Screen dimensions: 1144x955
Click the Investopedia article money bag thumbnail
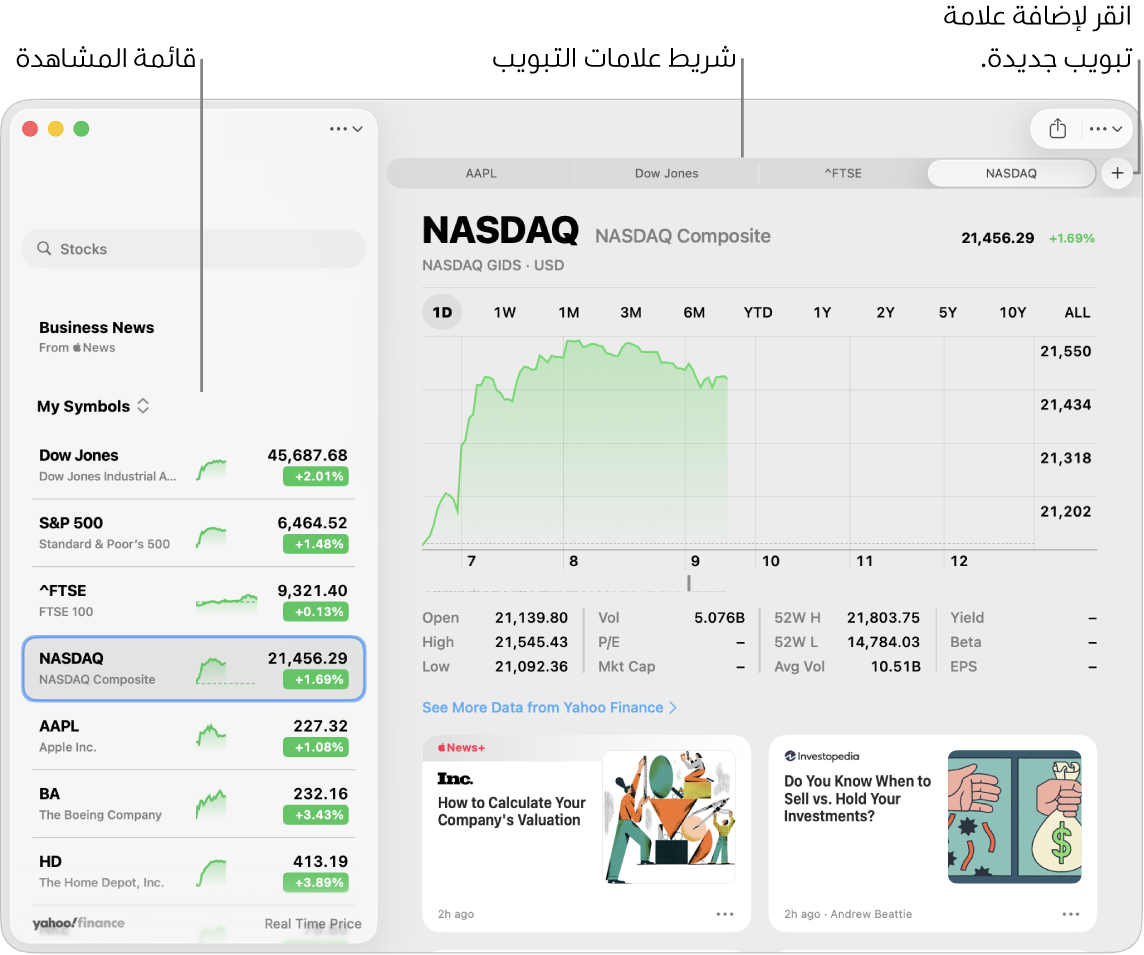click(1014, 817)
